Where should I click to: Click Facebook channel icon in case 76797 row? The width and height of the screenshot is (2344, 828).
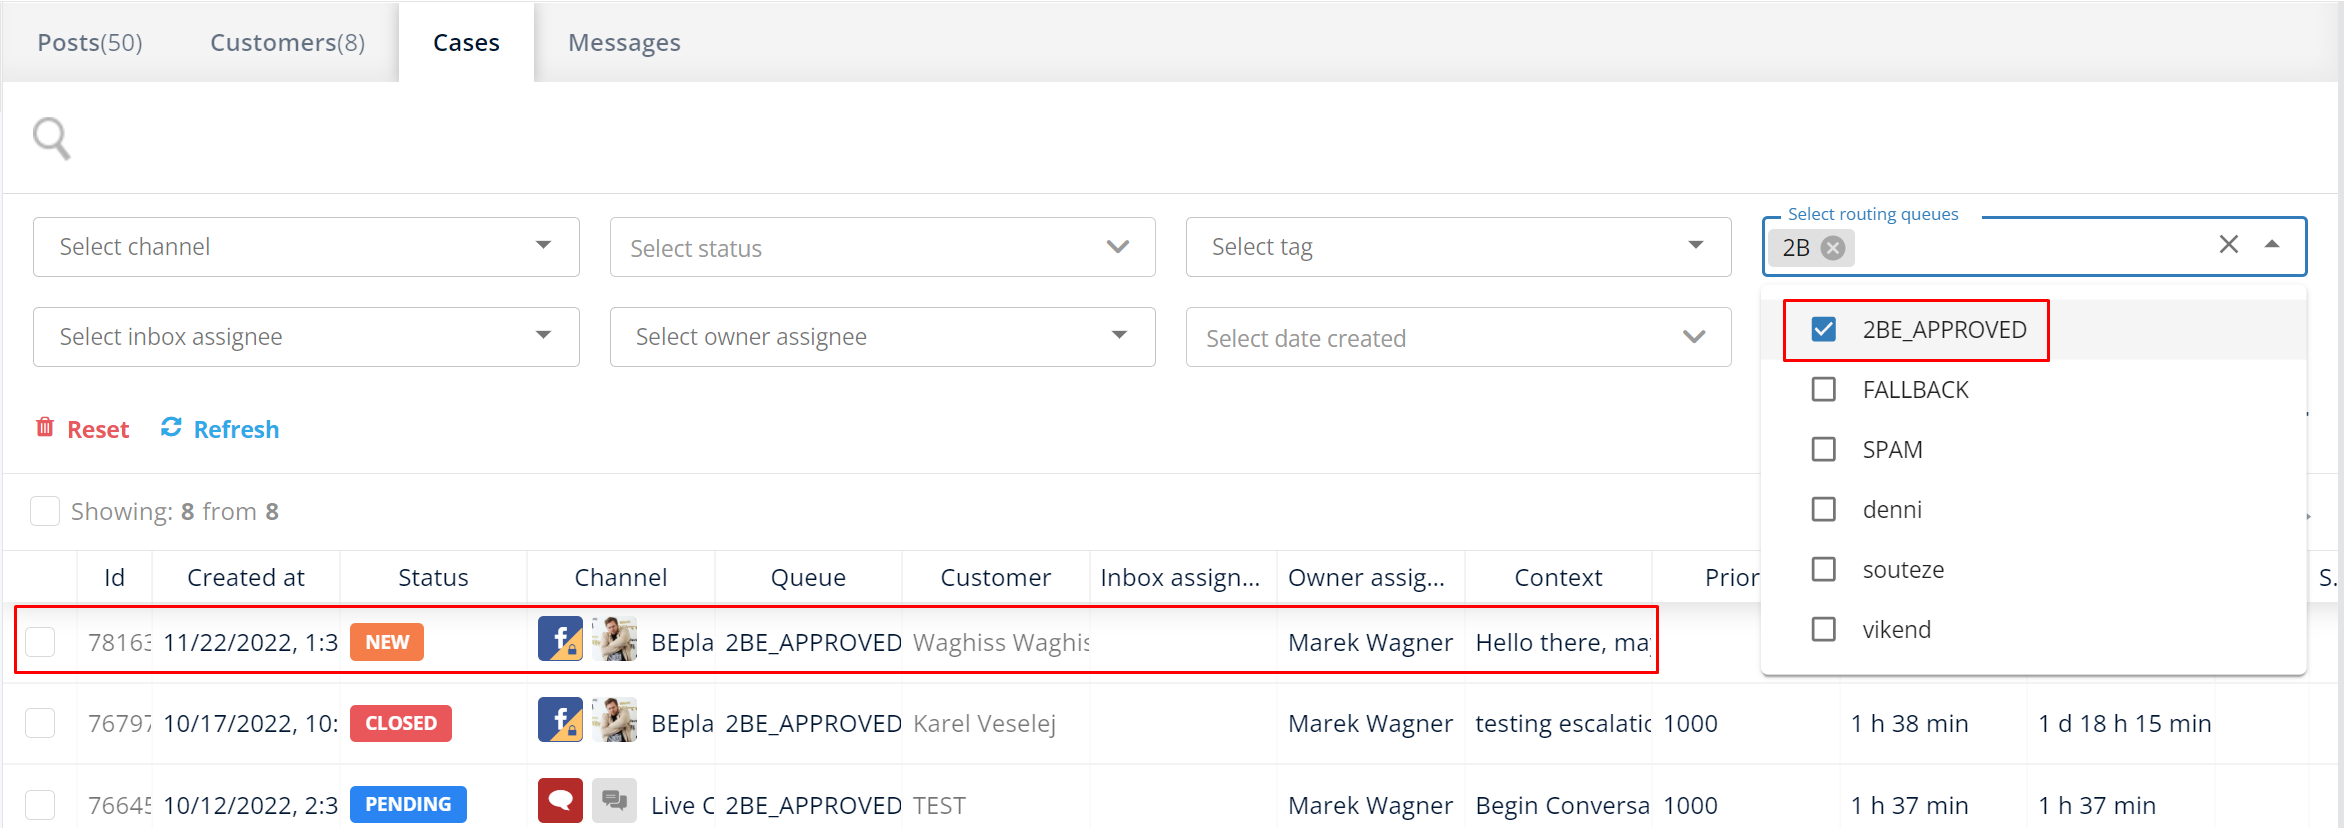(x=560, y=720)
